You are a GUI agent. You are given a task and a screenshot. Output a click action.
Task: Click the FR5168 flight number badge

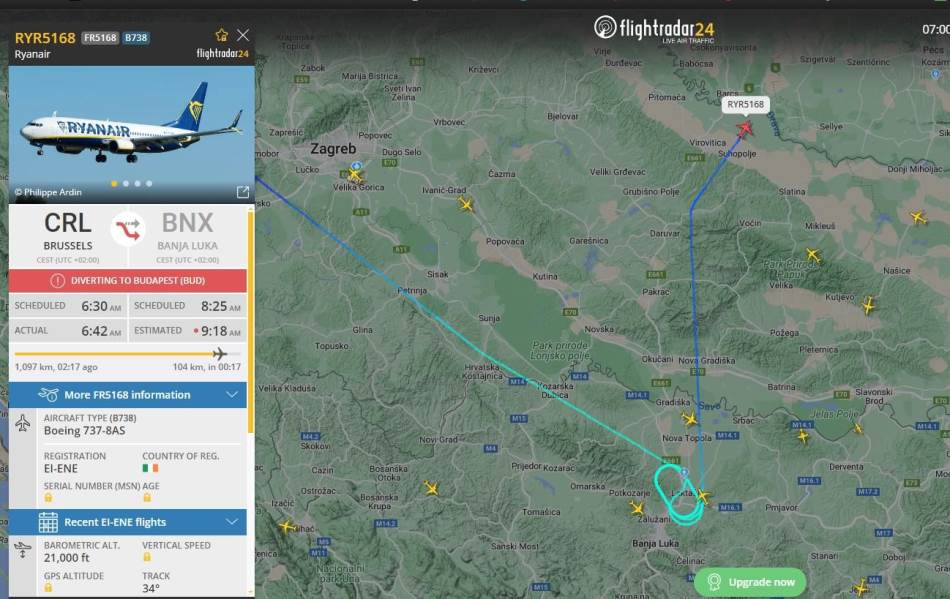click(x=100, y=38)
